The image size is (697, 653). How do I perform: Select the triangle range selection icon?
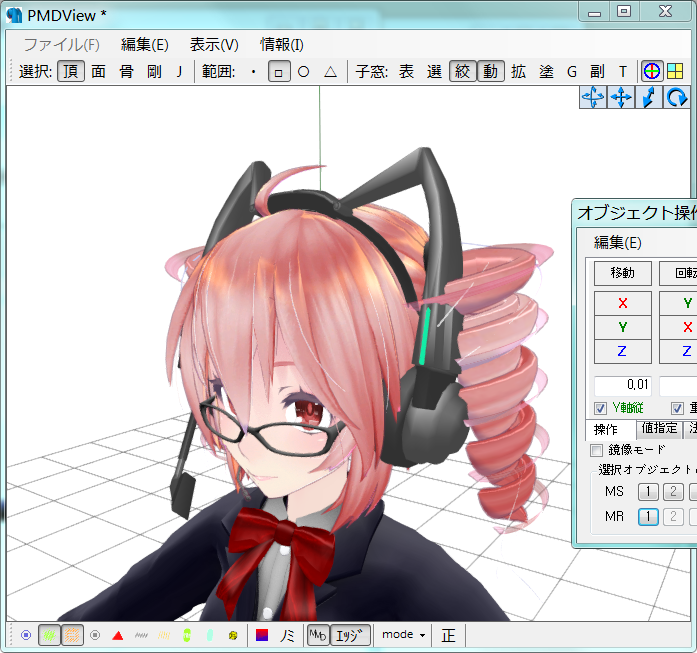click(330, 71)
